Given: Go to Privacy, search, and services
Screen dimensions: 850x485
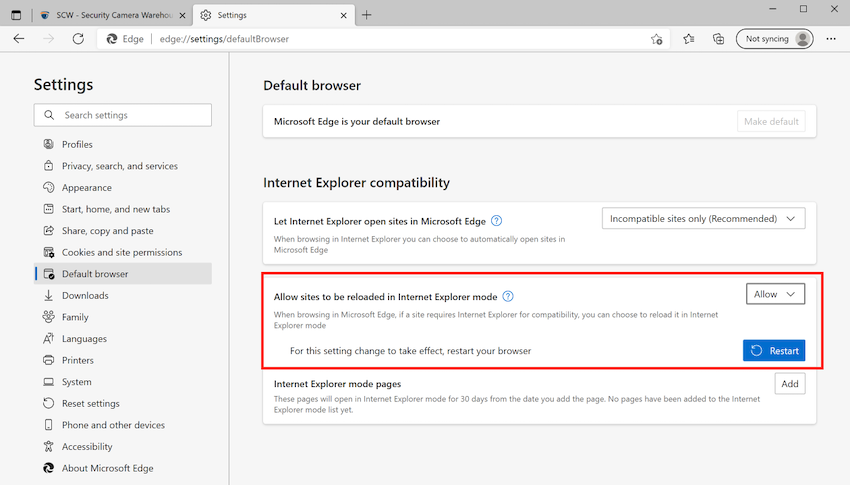Looking at the screenshot, I should [123, 166].
